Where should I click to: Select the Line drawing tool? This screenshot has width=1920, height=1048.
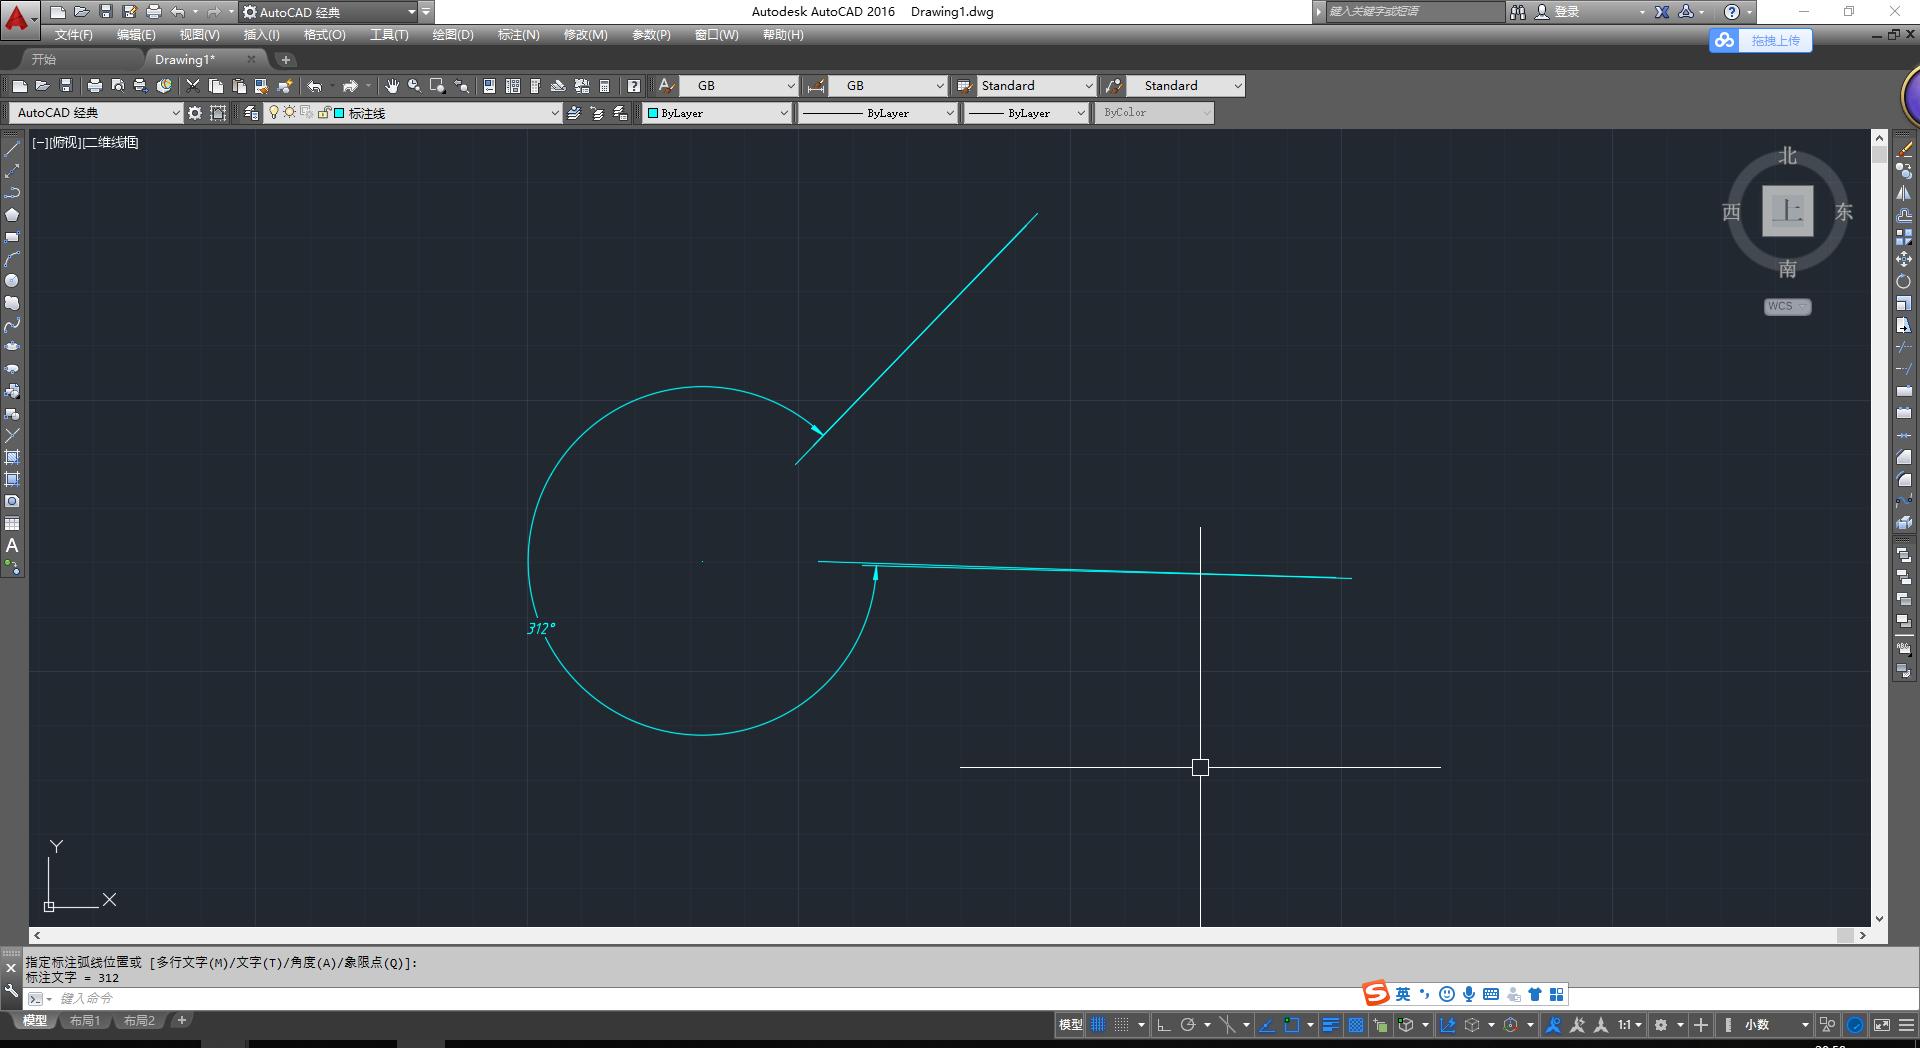[x=12, y=149]
